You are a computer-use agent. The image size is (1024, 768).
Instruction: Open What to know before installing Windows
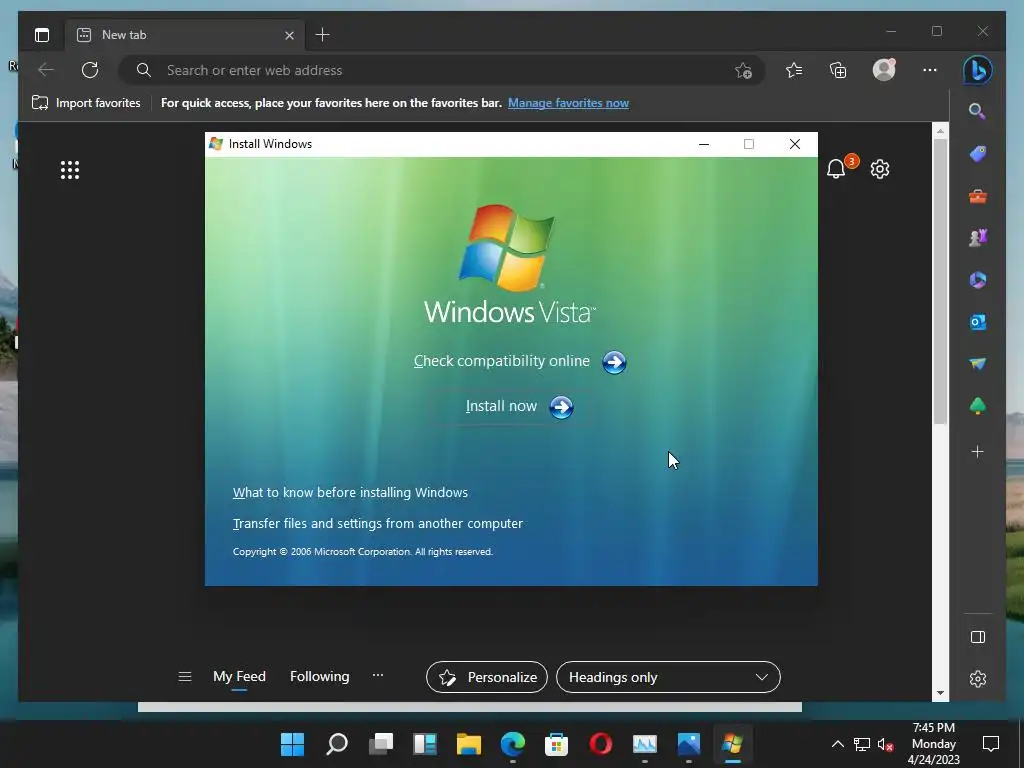point(350,492)
